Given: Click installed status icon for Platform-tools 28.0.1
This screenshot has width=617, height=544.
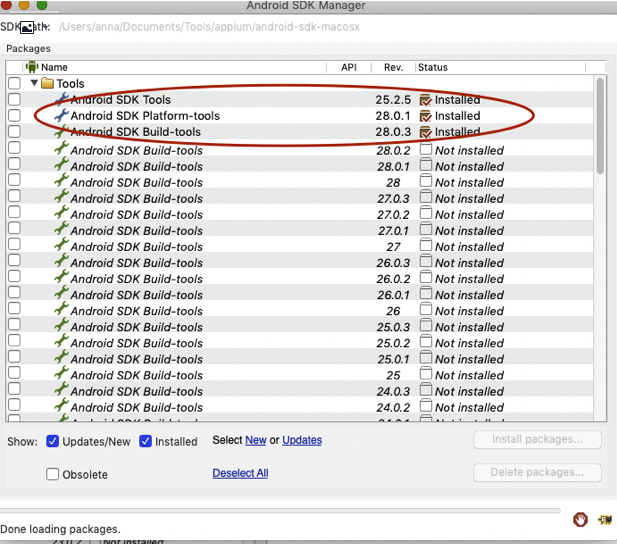Looking at the screenshot, I should (425, 116).
